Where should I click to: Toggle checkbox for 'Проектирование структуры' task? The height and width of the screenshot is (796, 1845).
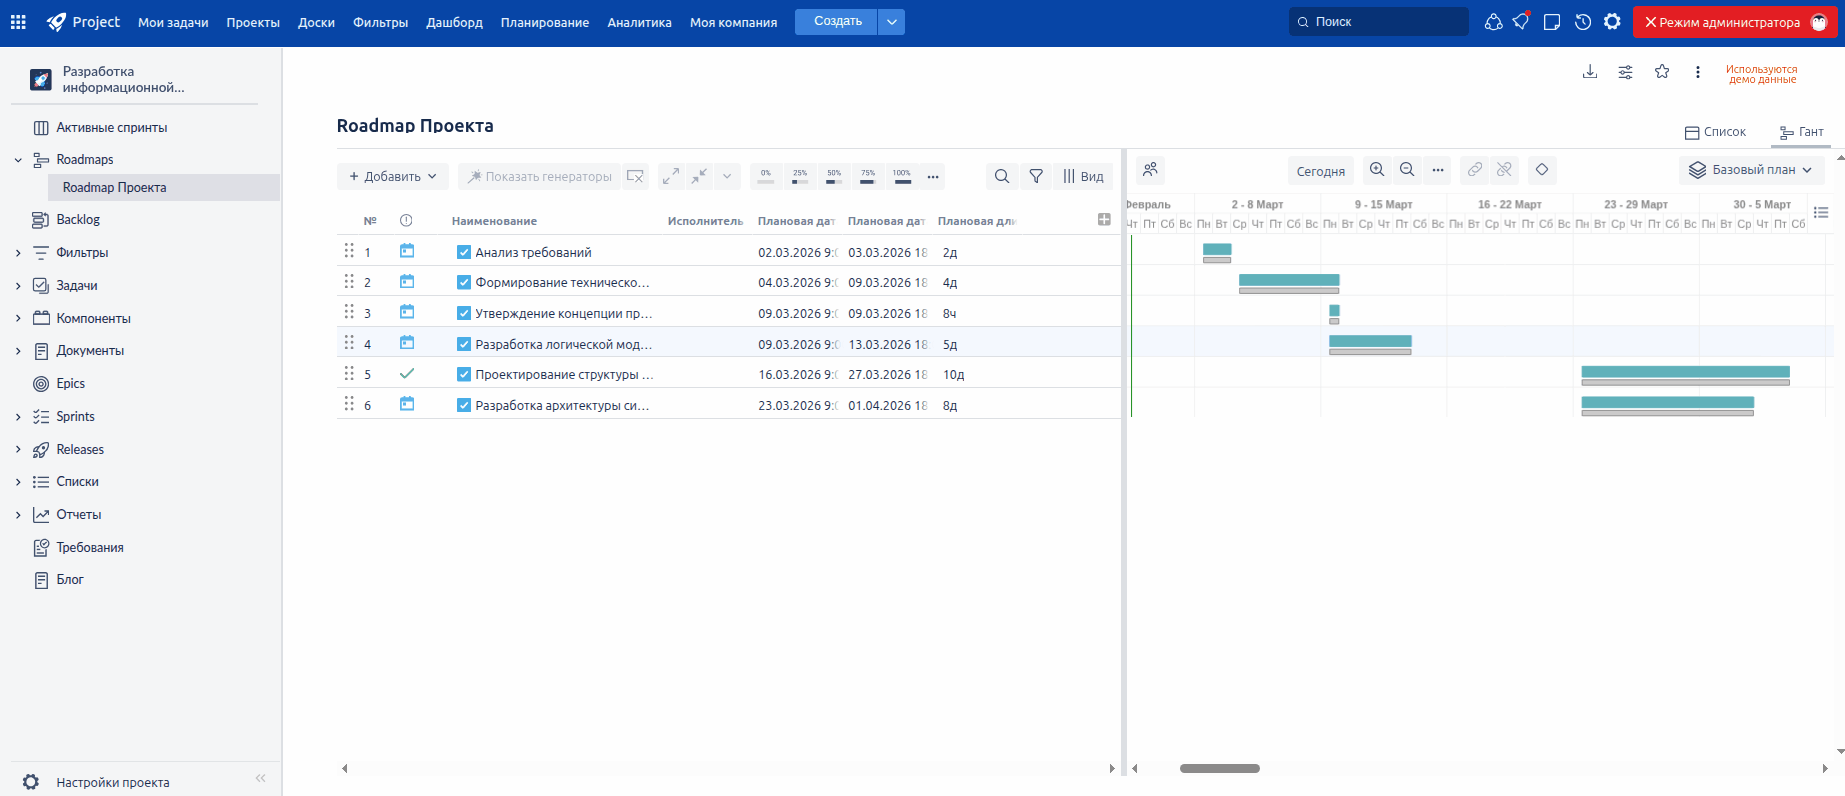[x=464, y=375]
